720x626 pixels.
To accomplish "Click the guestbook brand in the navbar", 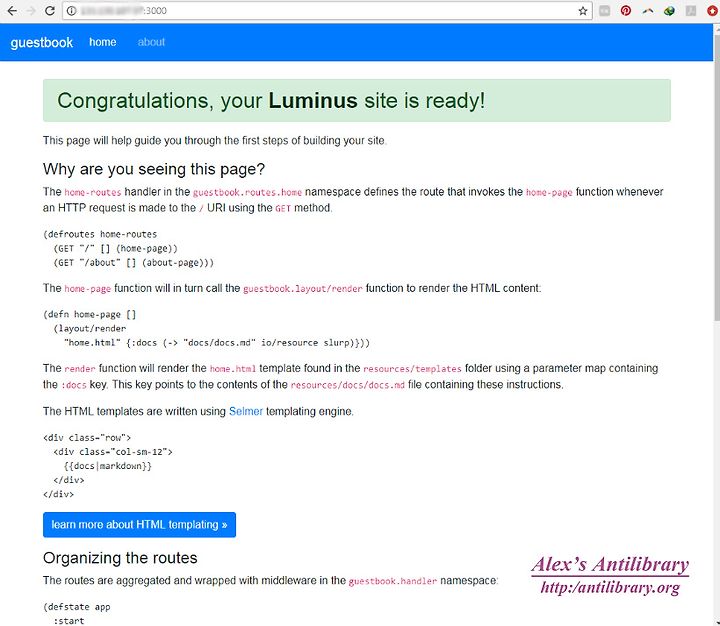I will pyautogui.click(x=41, y=42).
